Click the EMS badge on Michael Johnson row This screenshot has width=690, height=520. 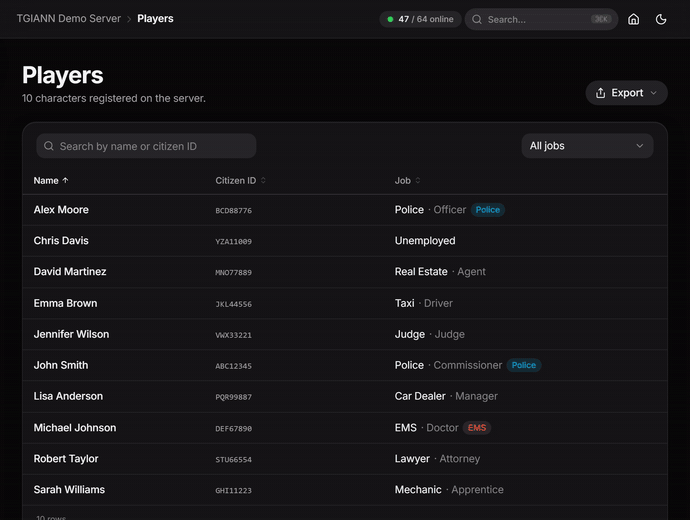[x=477, y=428]
